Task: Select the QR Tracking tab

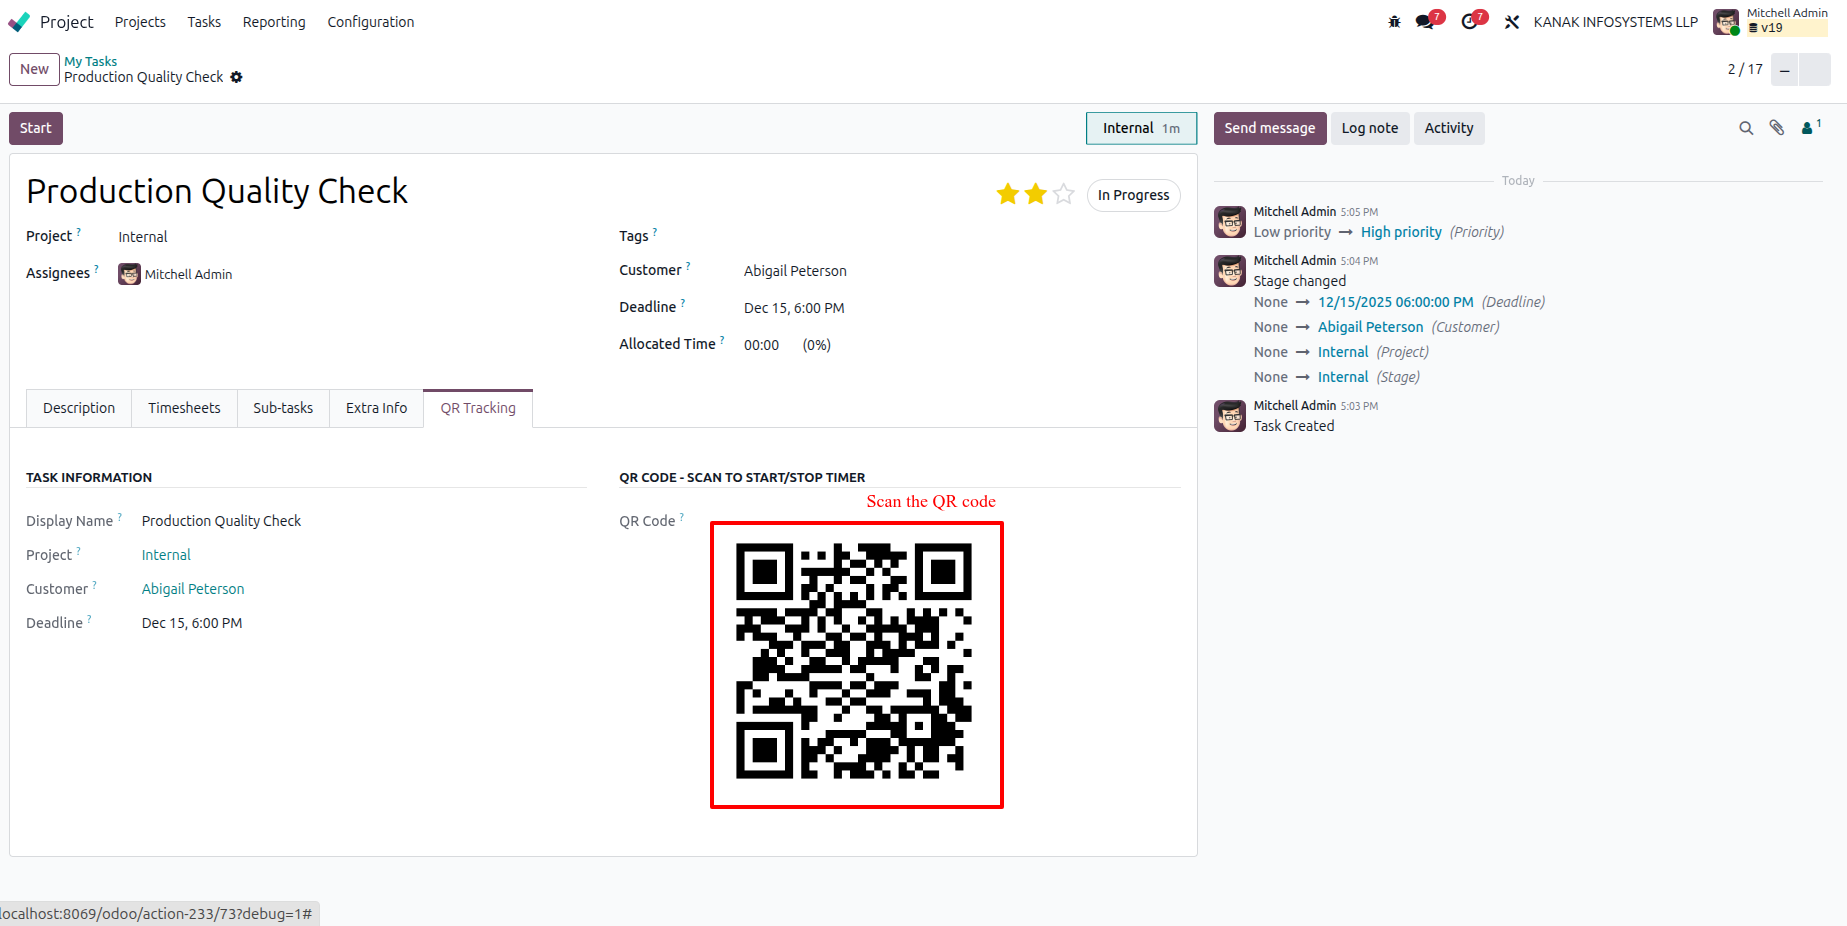Action: tap(478, 408)
